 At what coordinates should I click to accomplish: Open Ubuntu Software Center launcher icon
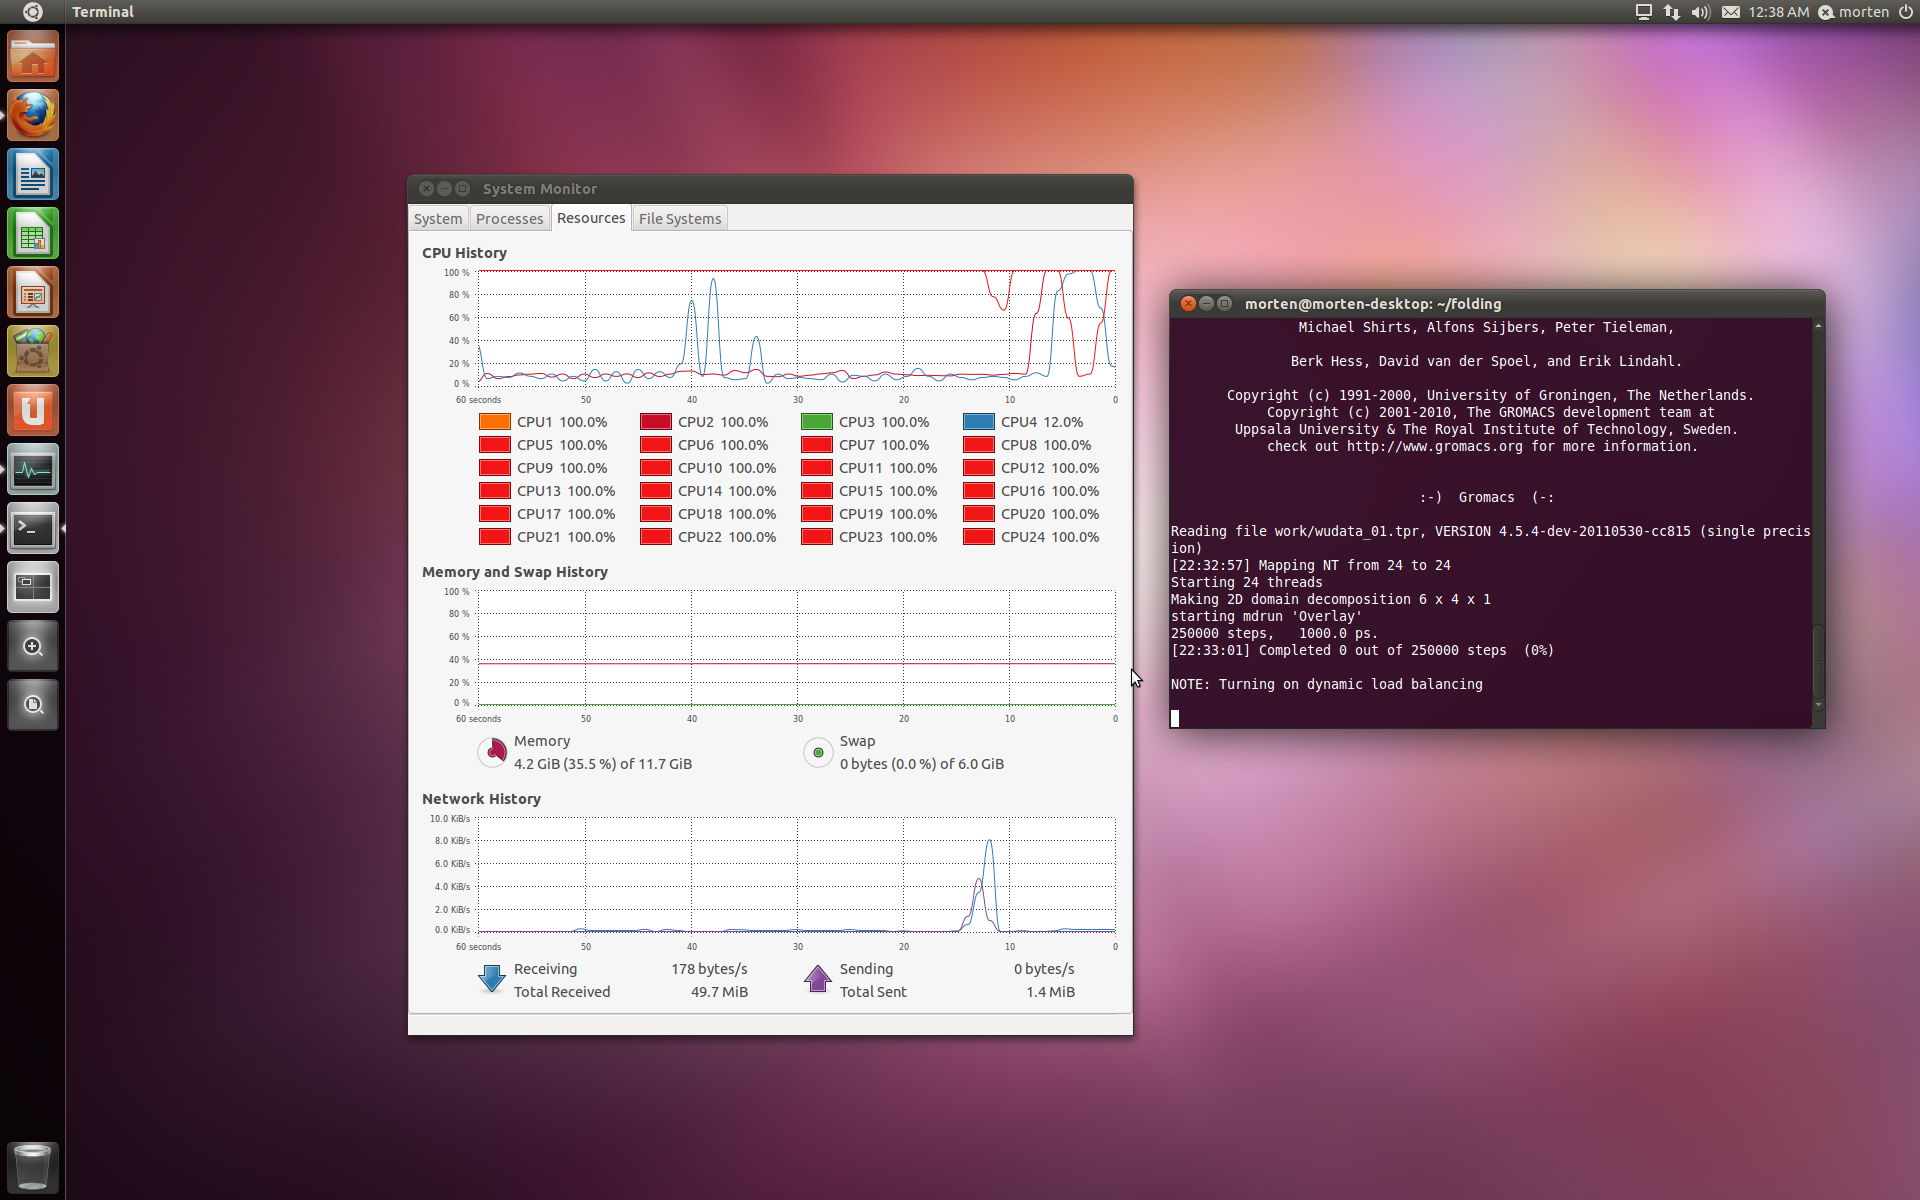click(x=33, y=352)
